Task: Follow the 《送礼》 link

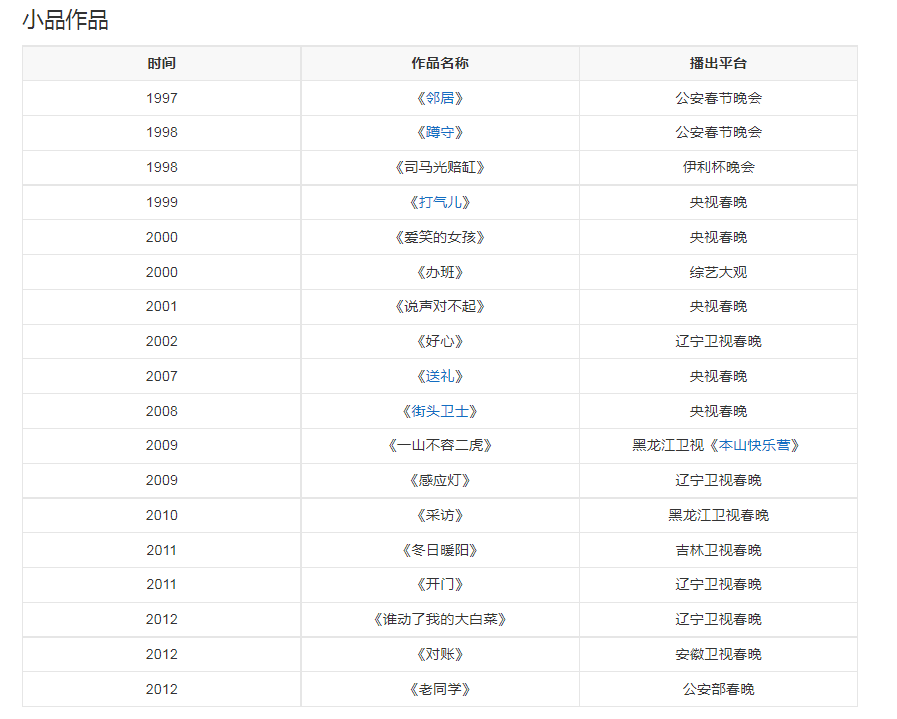Action: click(439, 376)
